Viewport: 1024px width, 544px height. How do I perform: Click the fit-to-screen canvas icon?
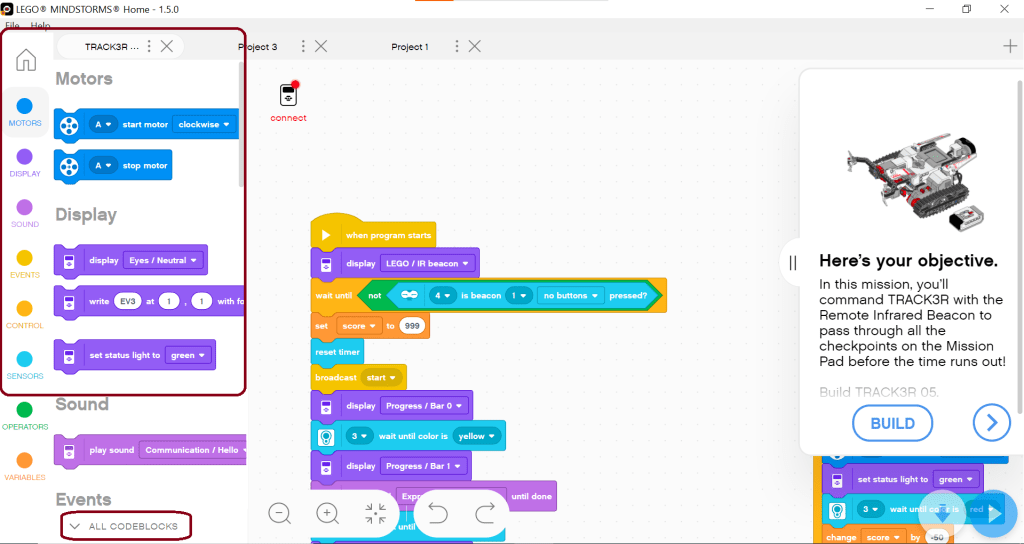[x=376, y=513]
